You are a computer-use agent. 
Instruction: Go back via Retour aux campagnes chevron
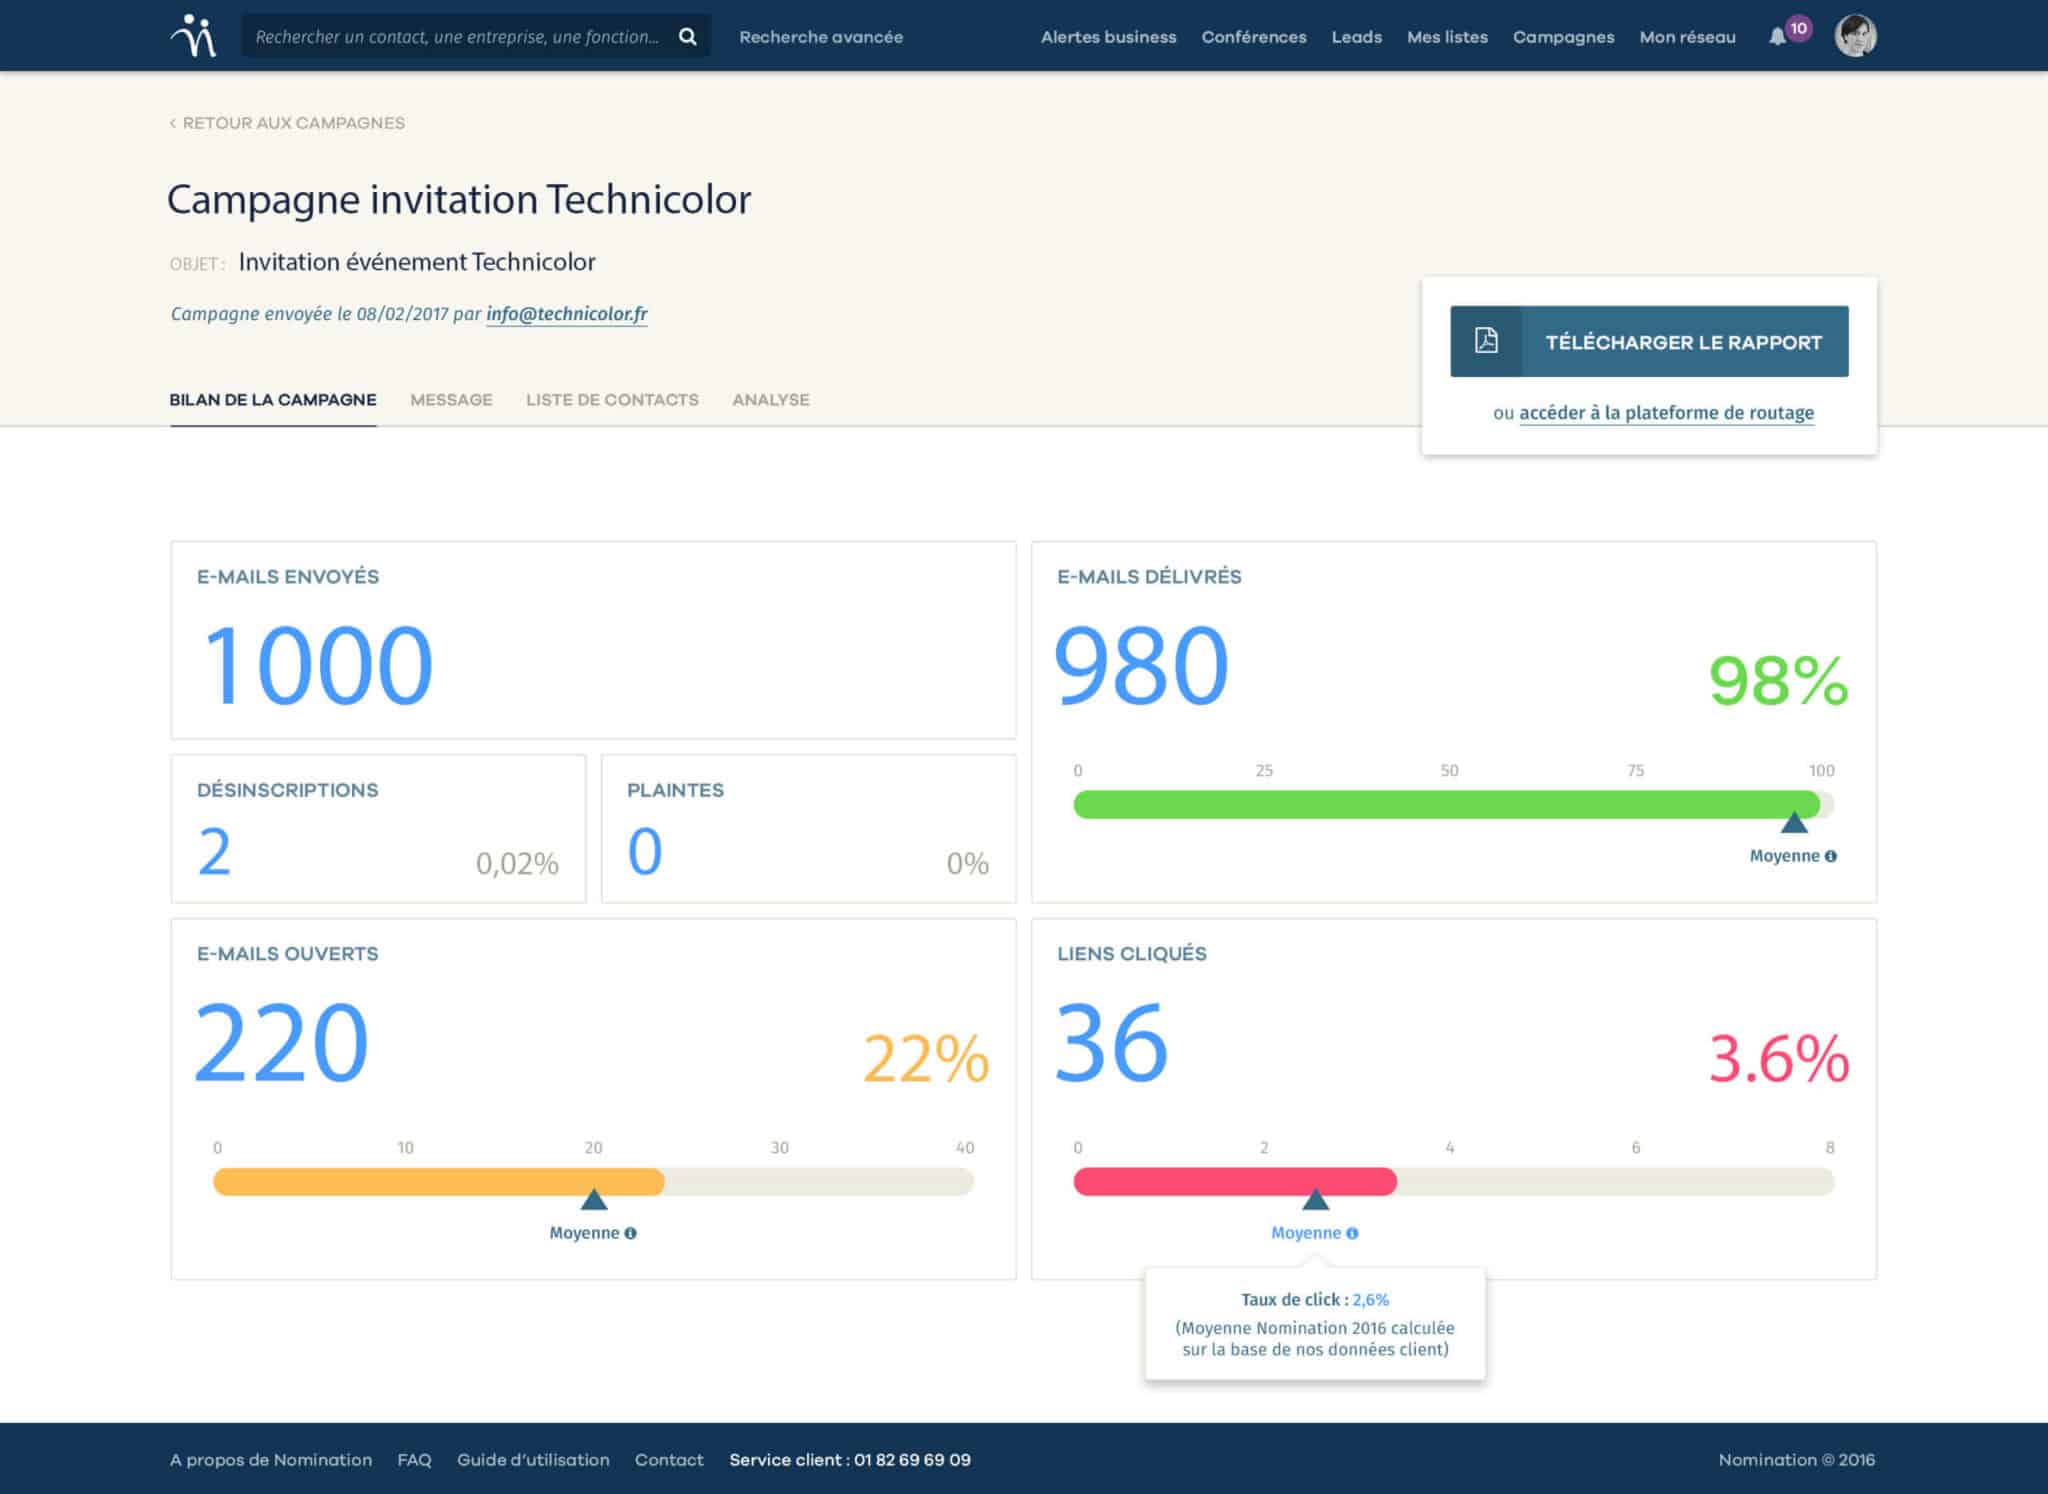(x=174, y=123)
